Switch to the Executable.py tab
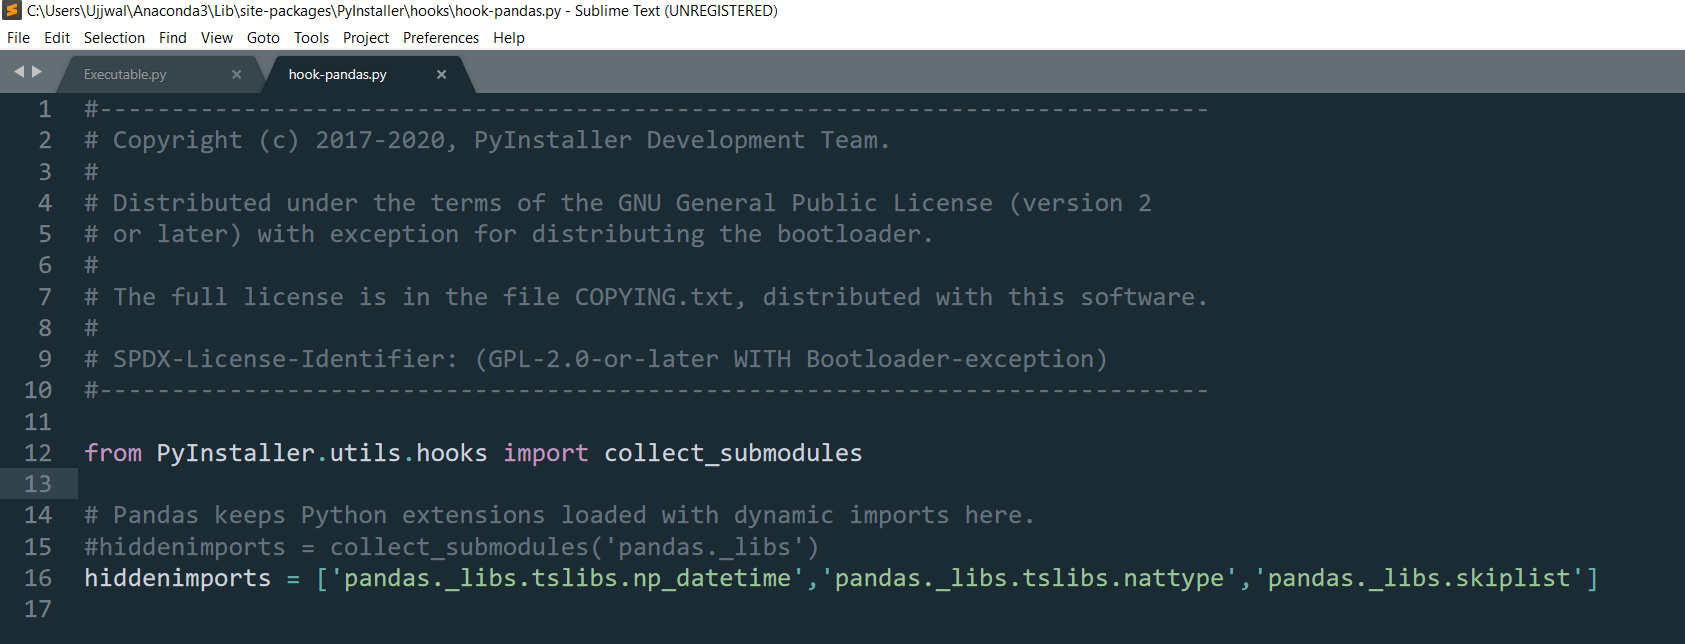Image resolution: width=1685 pixels, height=644 pixels. pos(125,75)
